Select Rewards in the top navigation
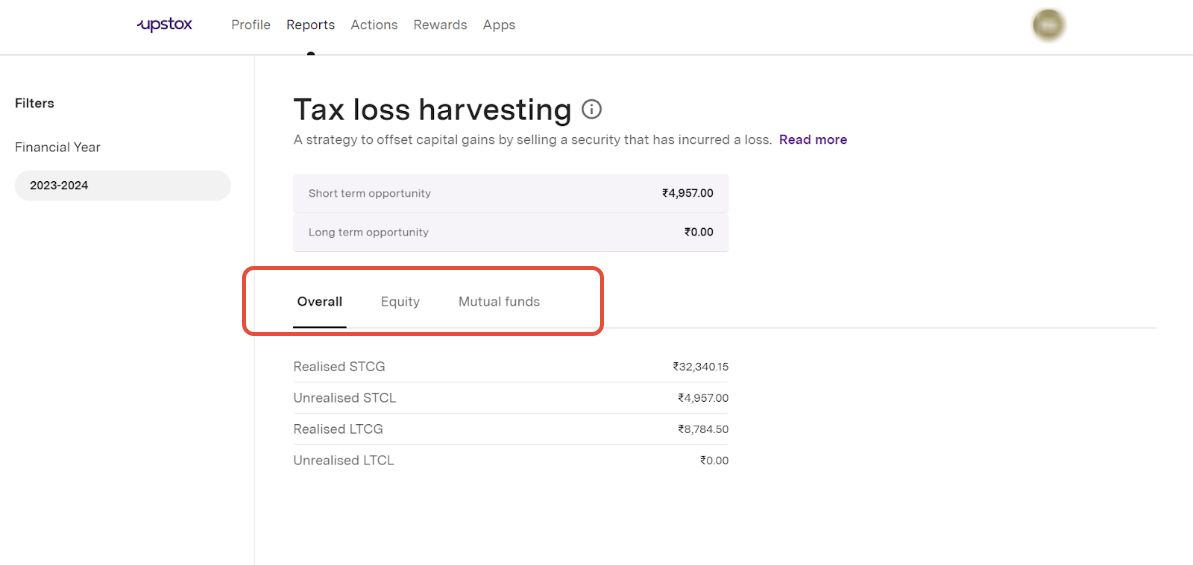The image size is (1193, 565). click(440, 25)
